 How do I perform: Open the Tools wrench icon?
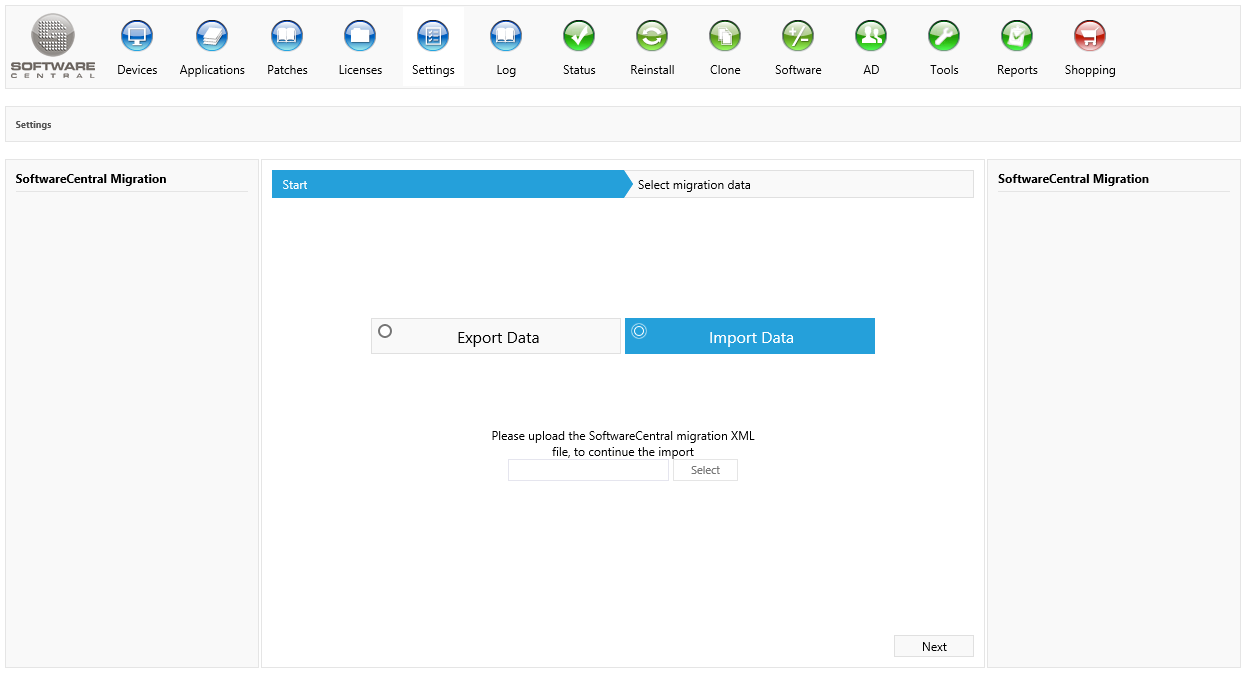point(944,37)
